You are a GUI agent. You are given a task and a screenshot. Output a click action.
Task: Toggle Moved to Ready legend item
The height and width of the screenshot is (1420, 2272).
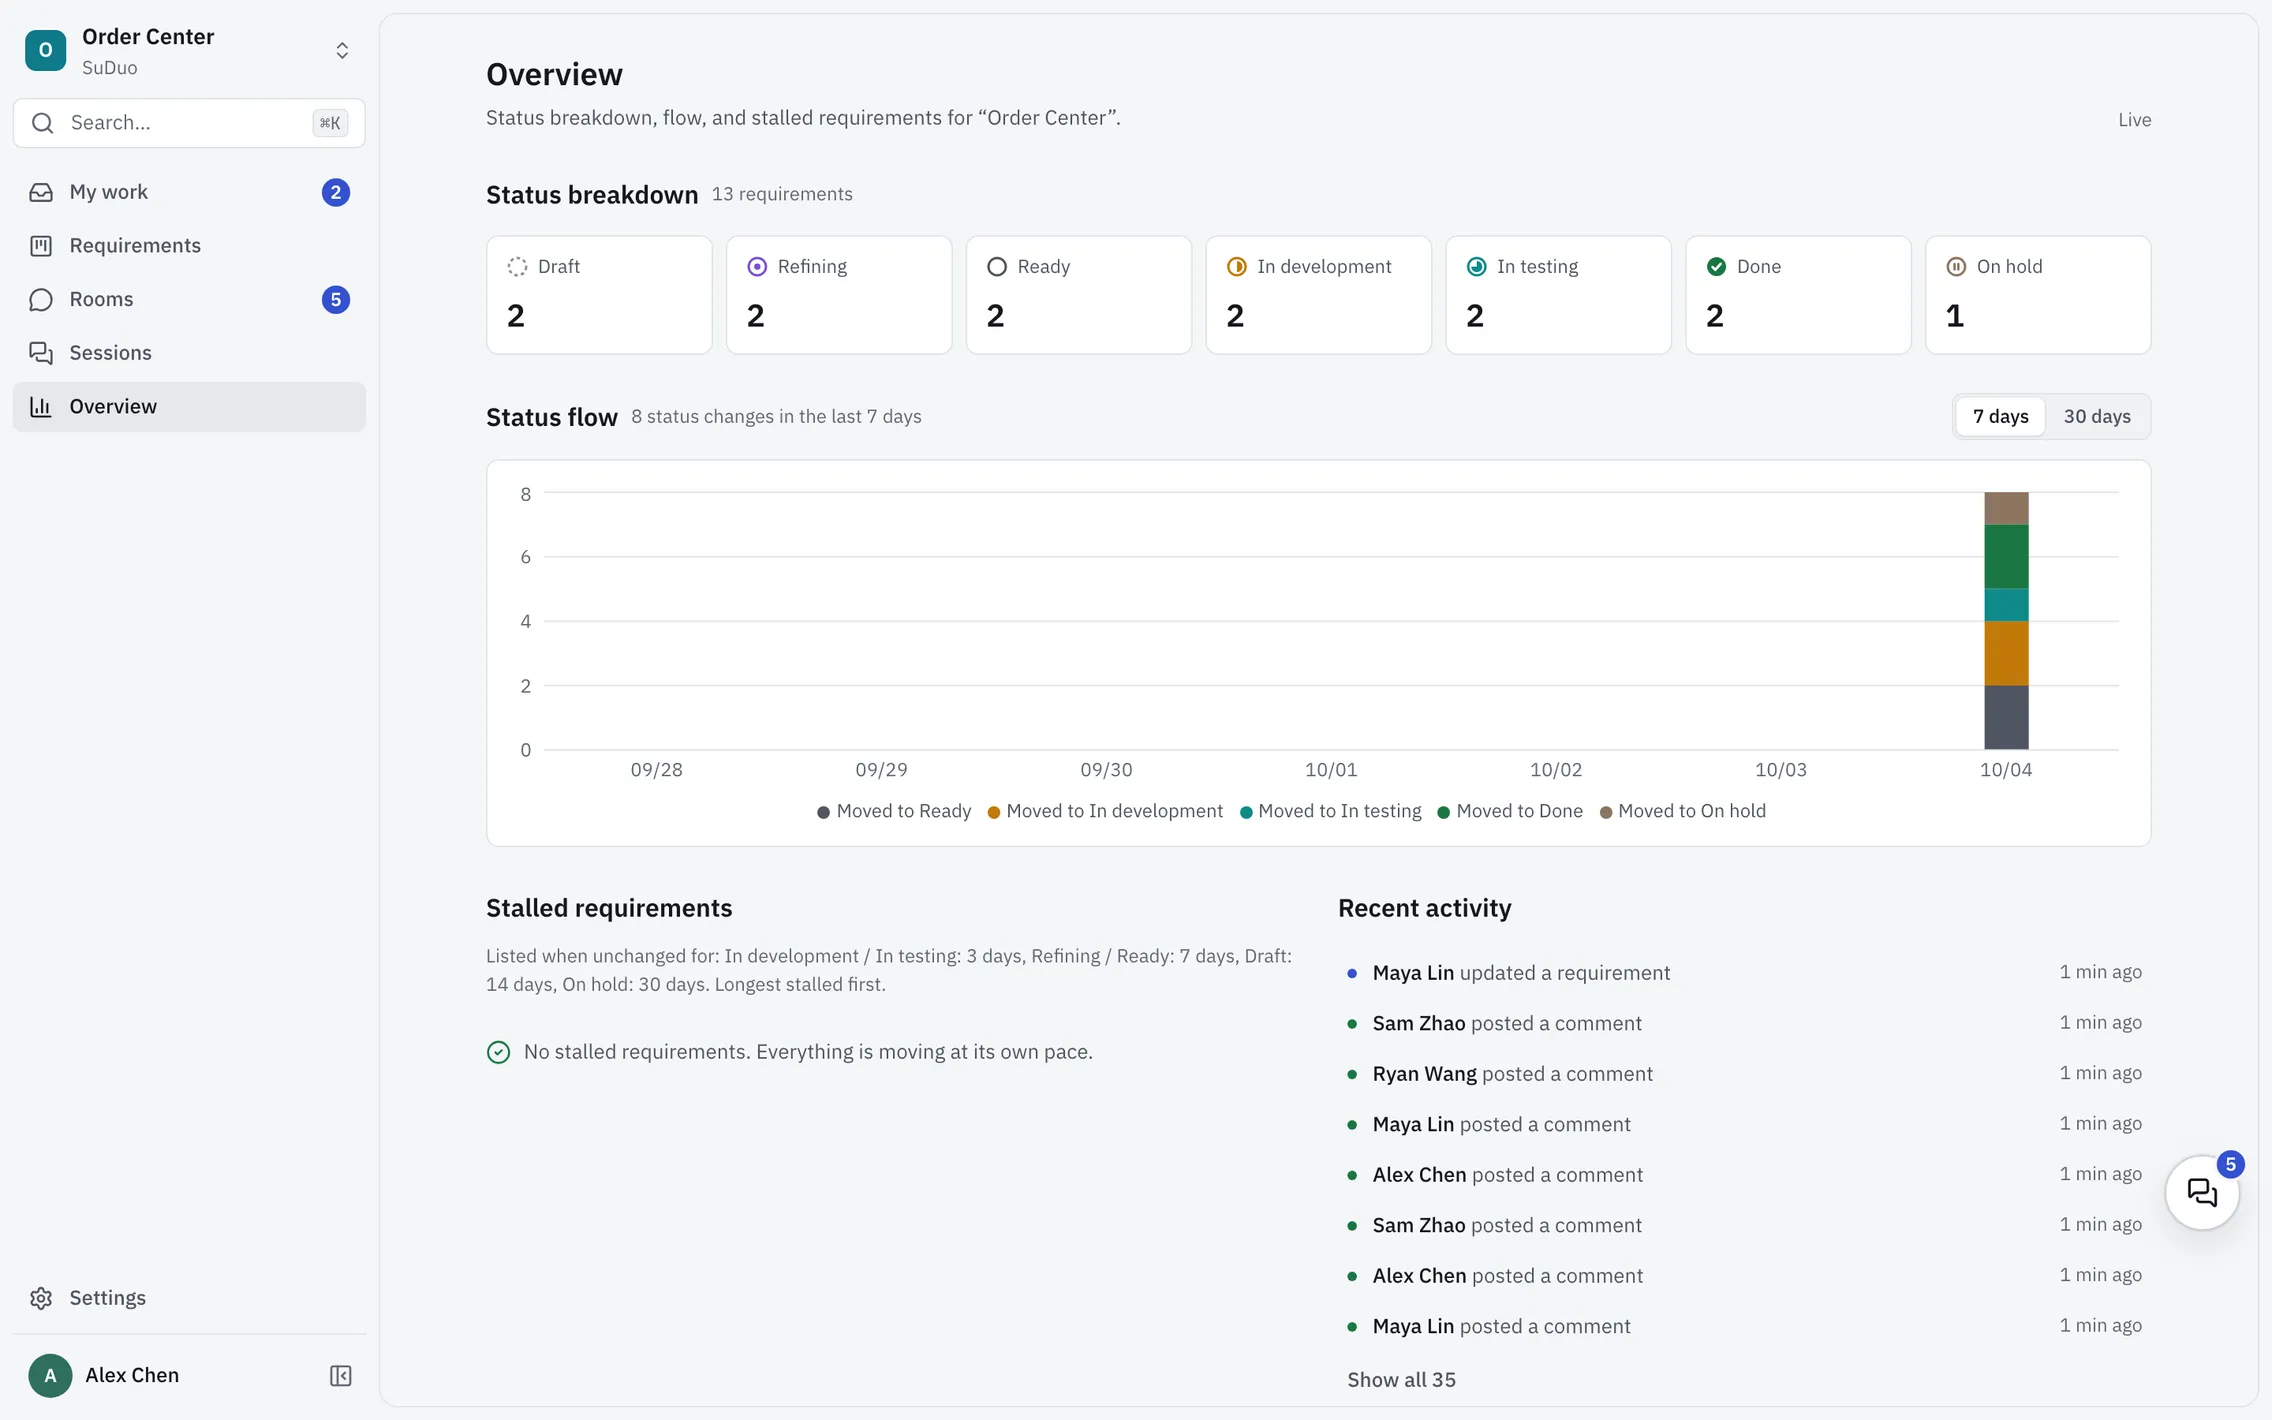click(x=894, y=812)
